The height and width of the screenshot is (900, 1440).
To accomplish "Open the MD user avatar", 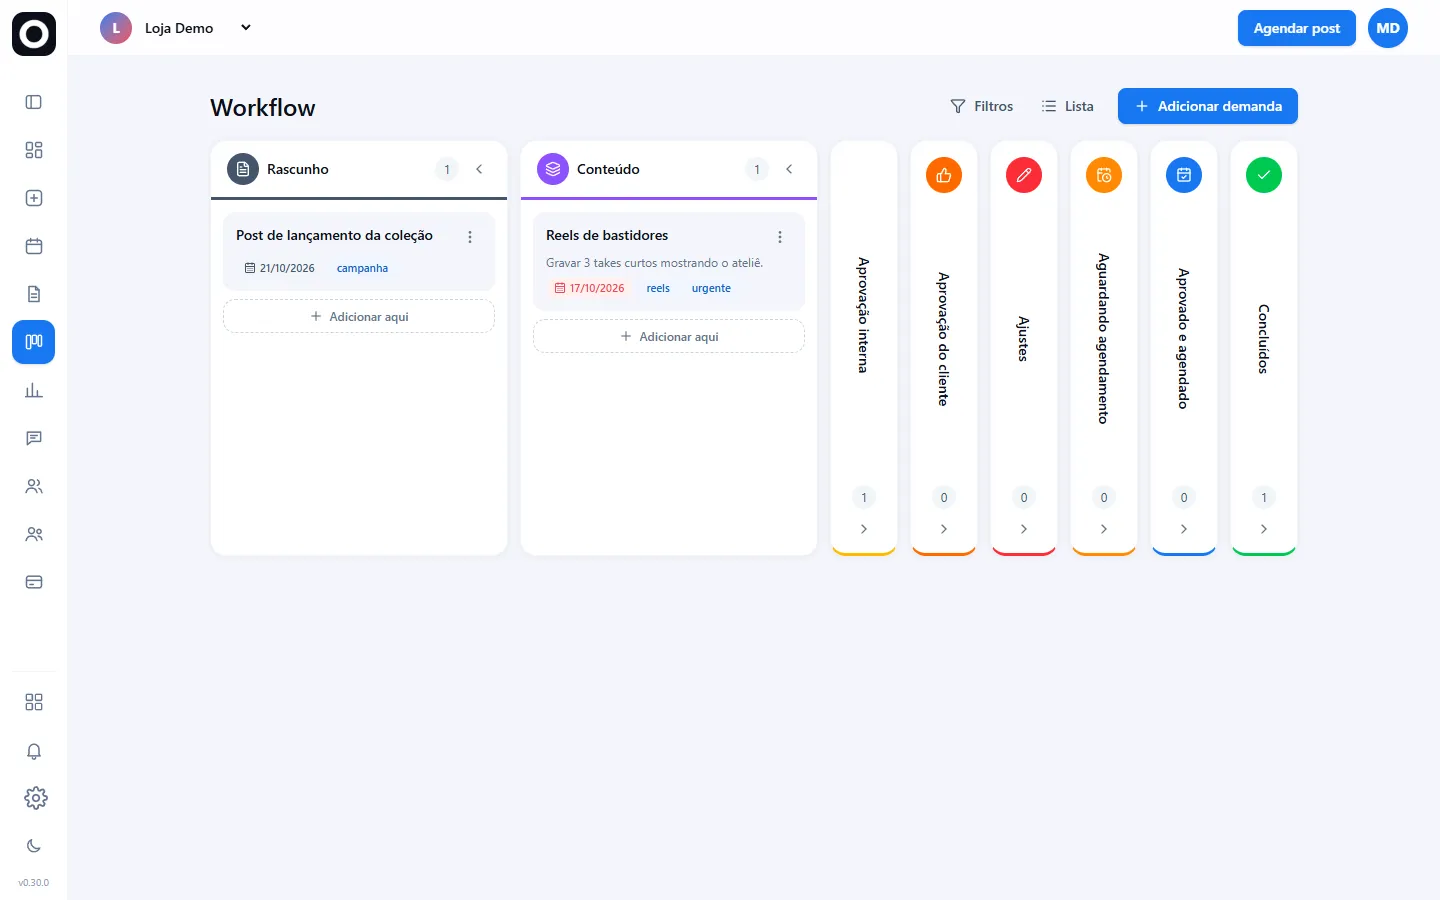I will [x=1388, y=28].
